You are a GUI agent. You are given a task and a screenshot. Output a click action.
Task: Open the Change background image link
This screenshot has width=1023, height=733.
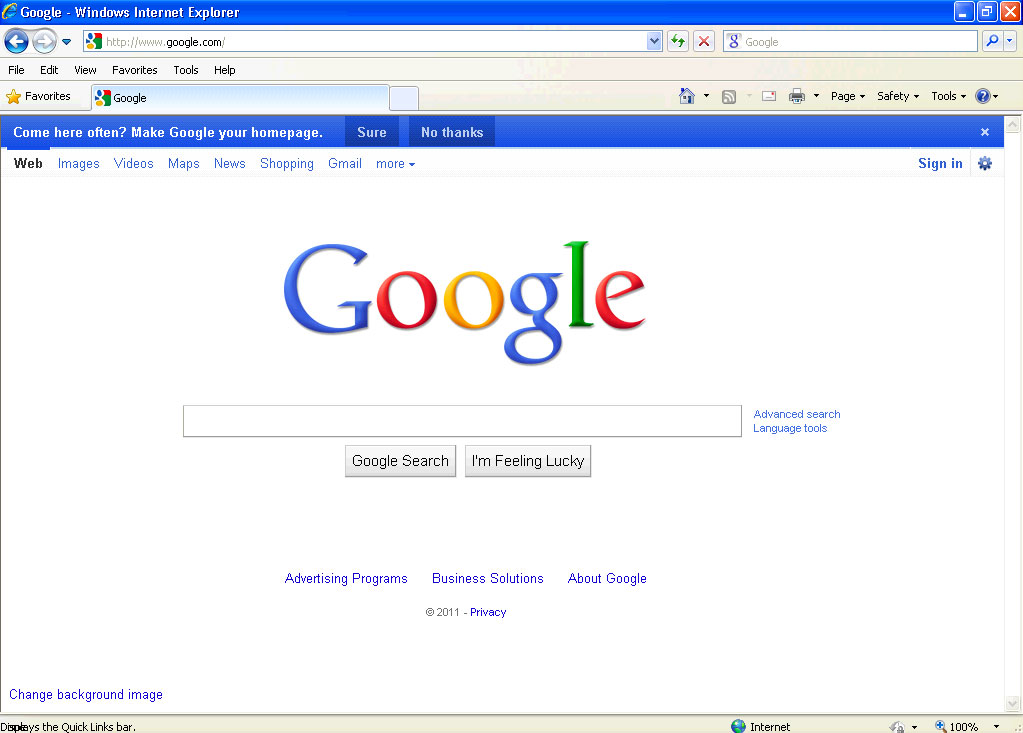(x=85, y=694)
